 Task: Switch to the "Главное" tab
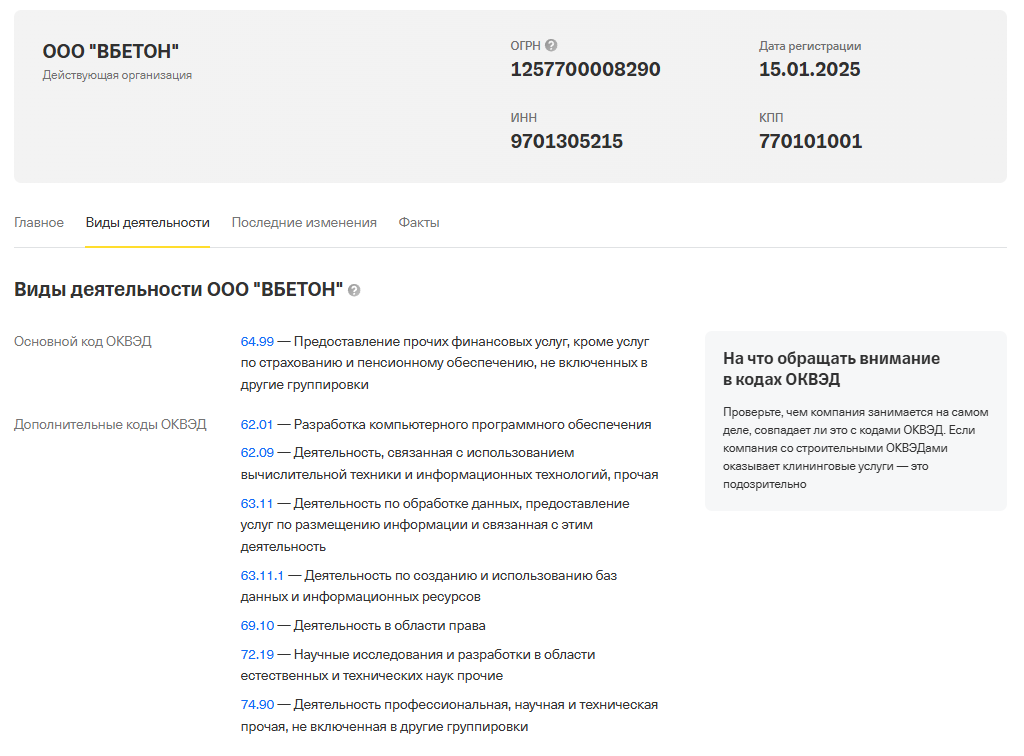[x=39, y=222]
